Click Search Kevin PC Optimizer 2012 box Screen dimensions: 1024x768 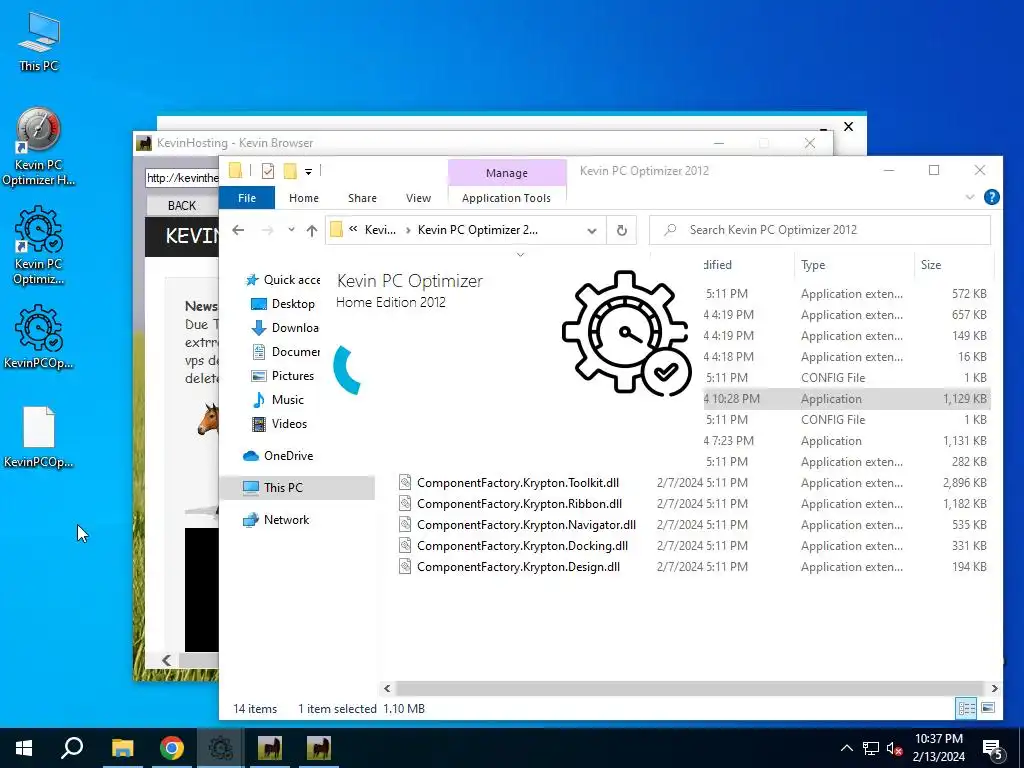[x=820, y=230]
